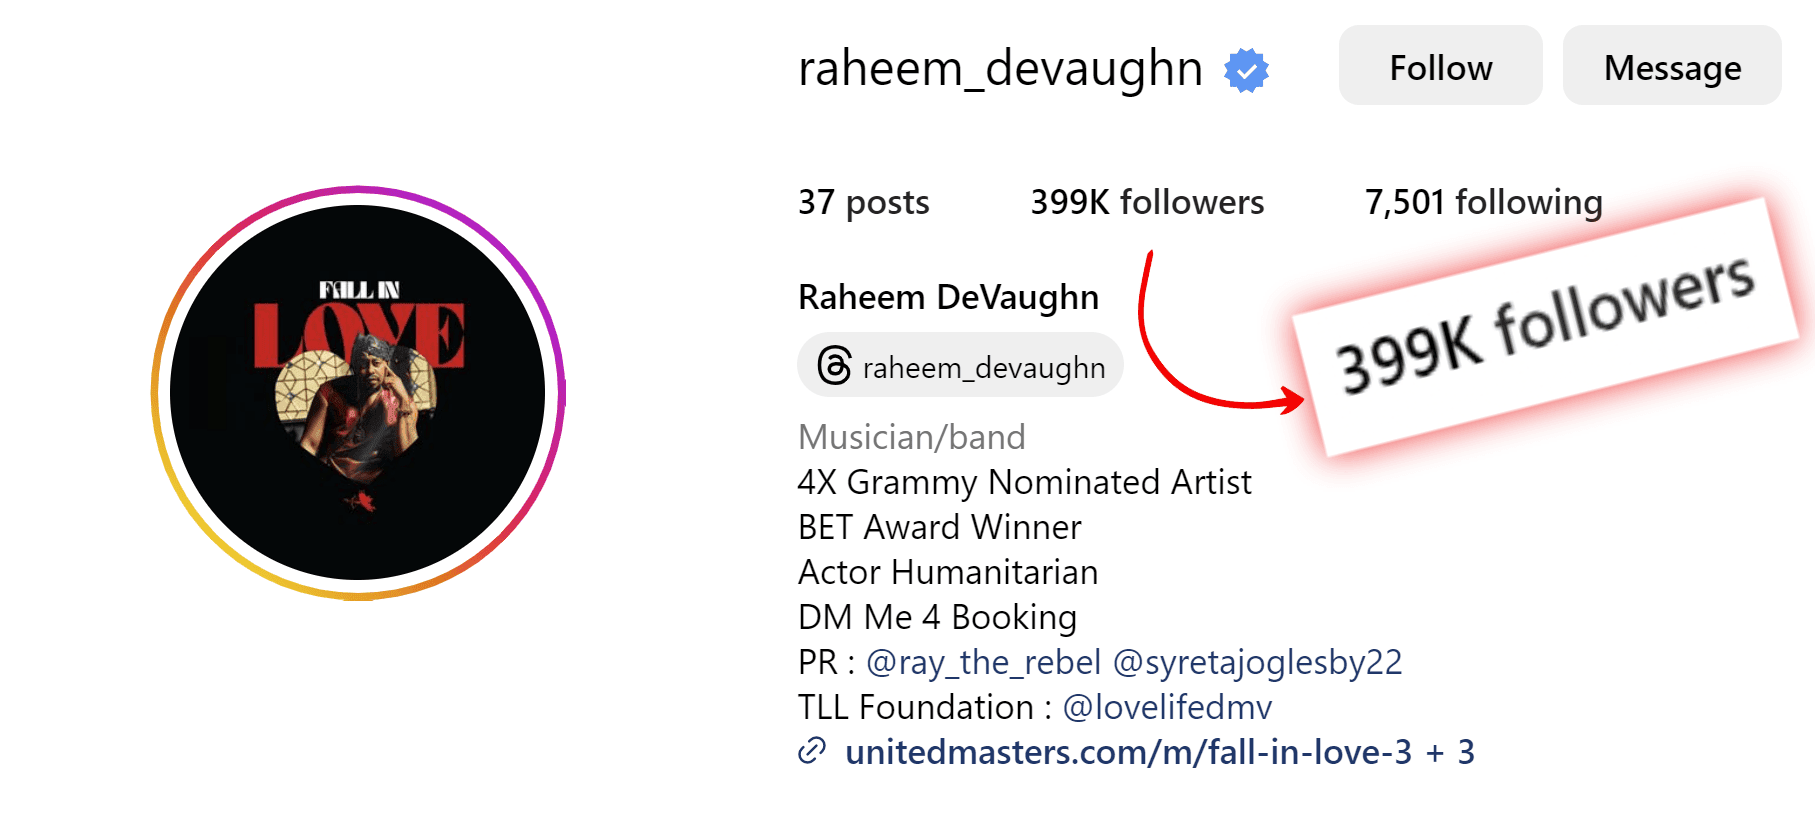Visit @lovelifedmv foundation profile

(1167, 707)
